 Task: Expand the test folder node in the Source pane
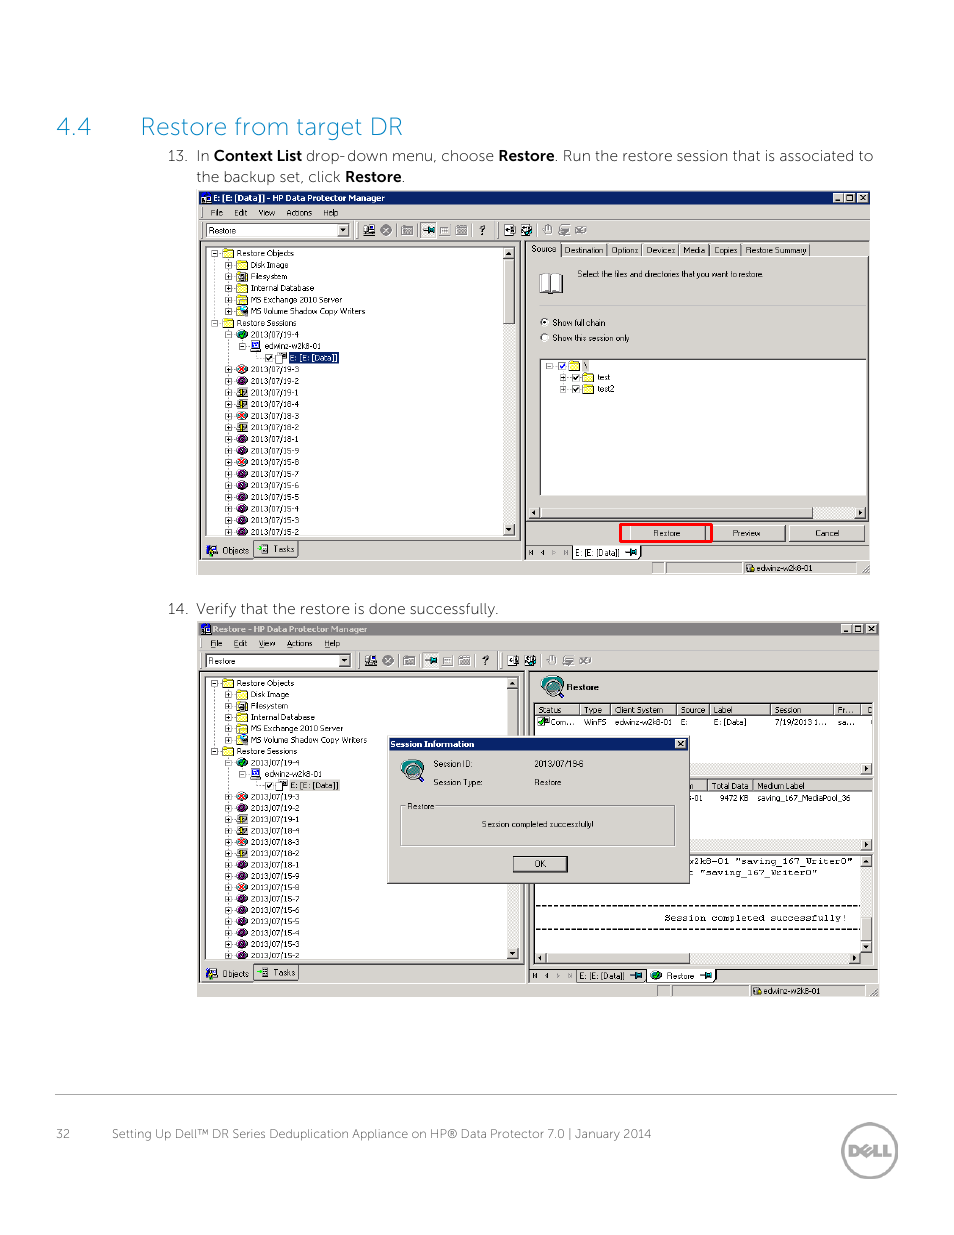click(562, 378)
